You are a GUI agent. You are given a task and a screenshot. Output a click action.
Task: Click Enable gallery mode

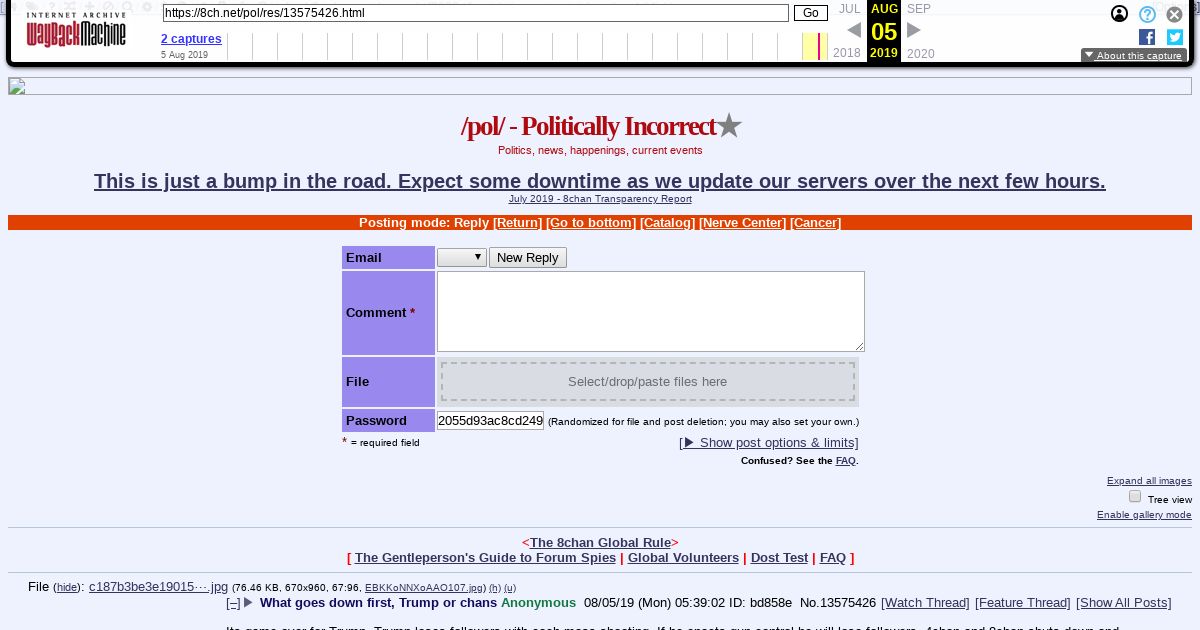pos(1144,515)
